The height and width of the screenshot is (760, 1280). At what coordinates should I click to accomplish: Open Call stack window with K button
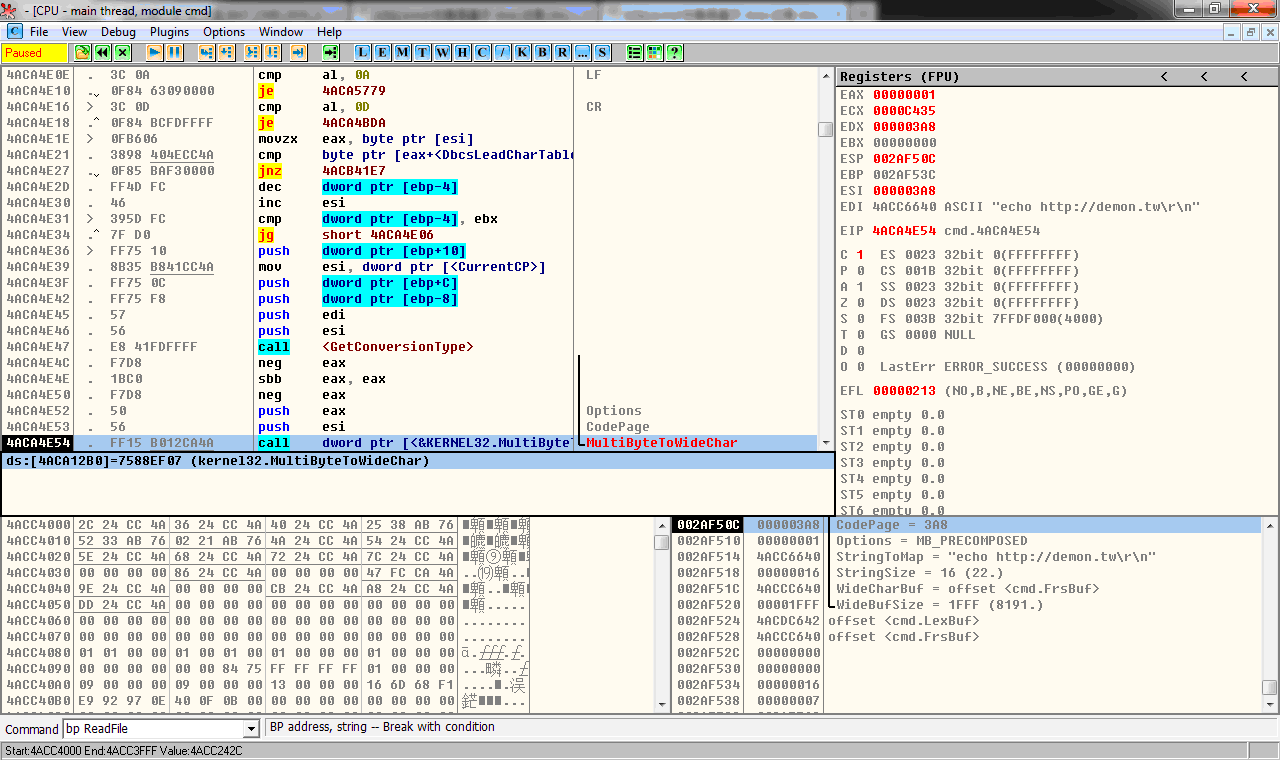(522, 52)
